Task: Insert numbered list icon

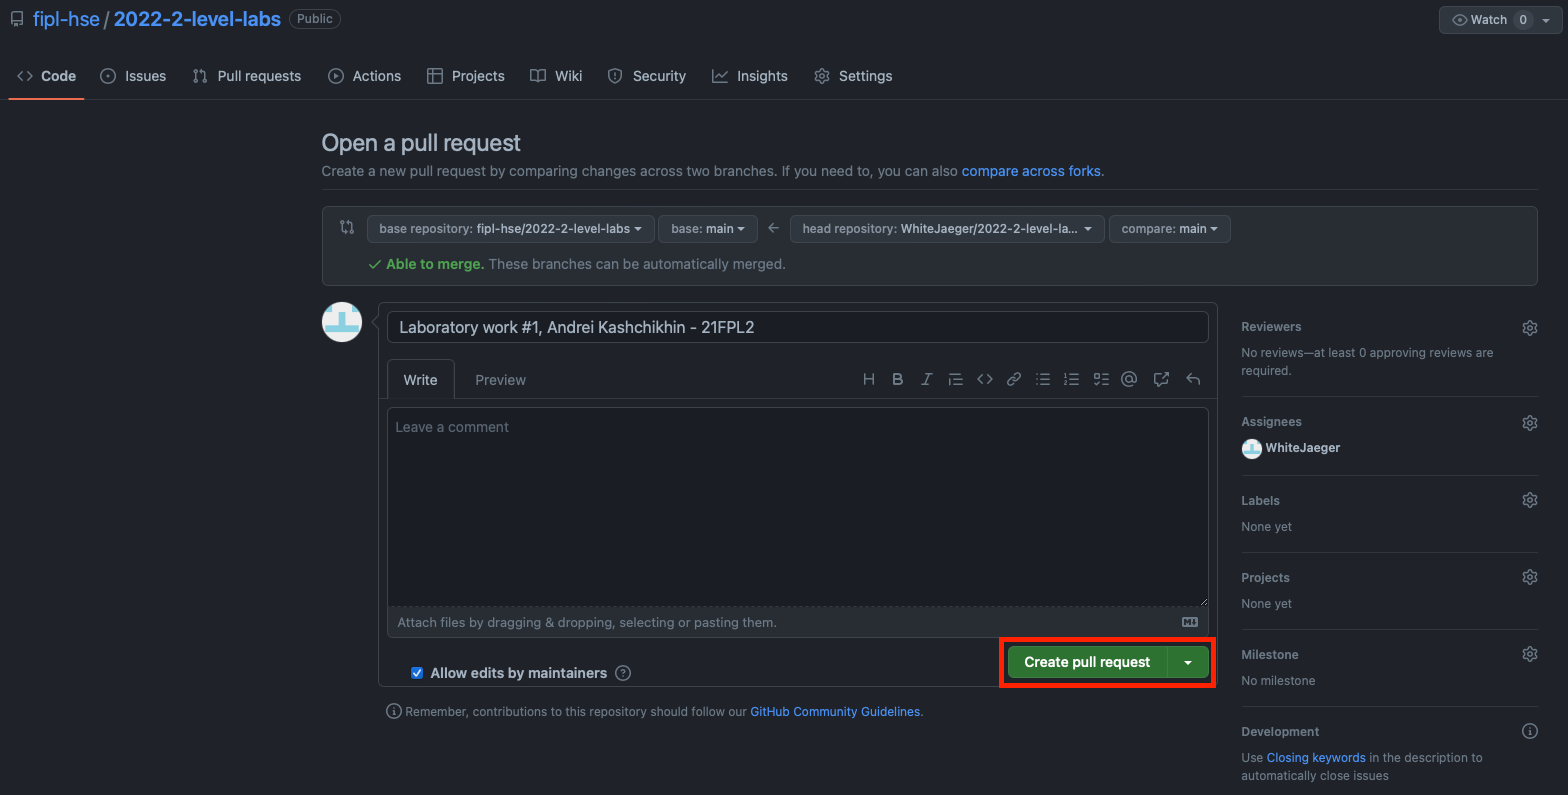Action: (1072, 379)
